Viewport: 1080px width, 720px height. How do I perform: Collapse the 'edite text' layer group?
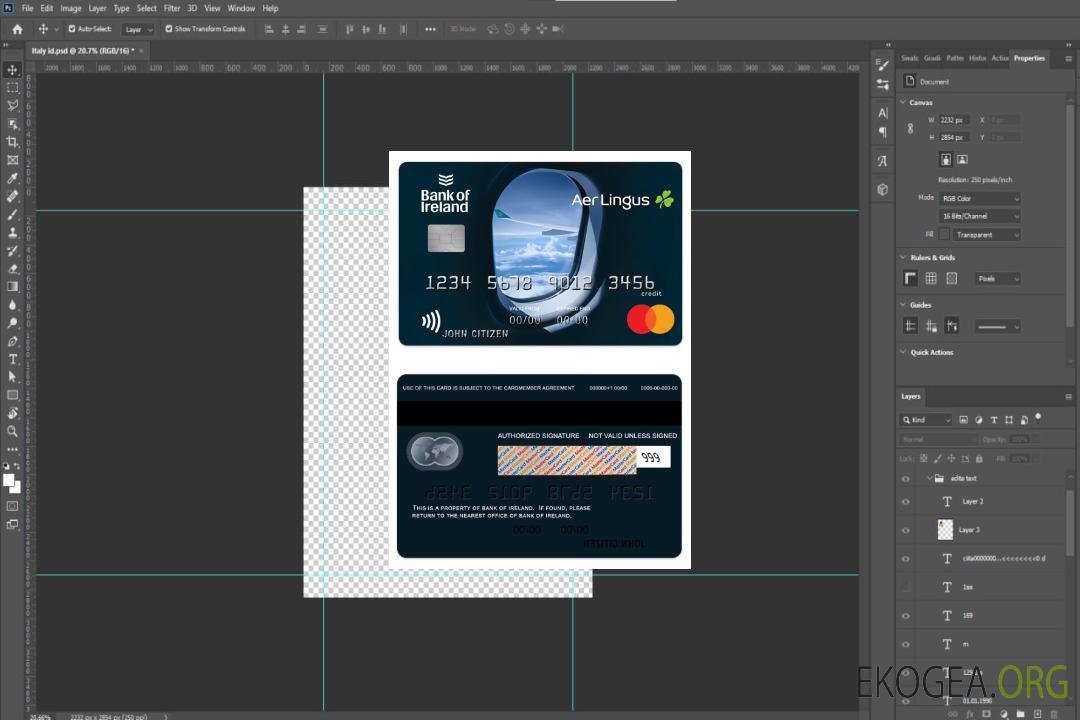click(929, 478)
